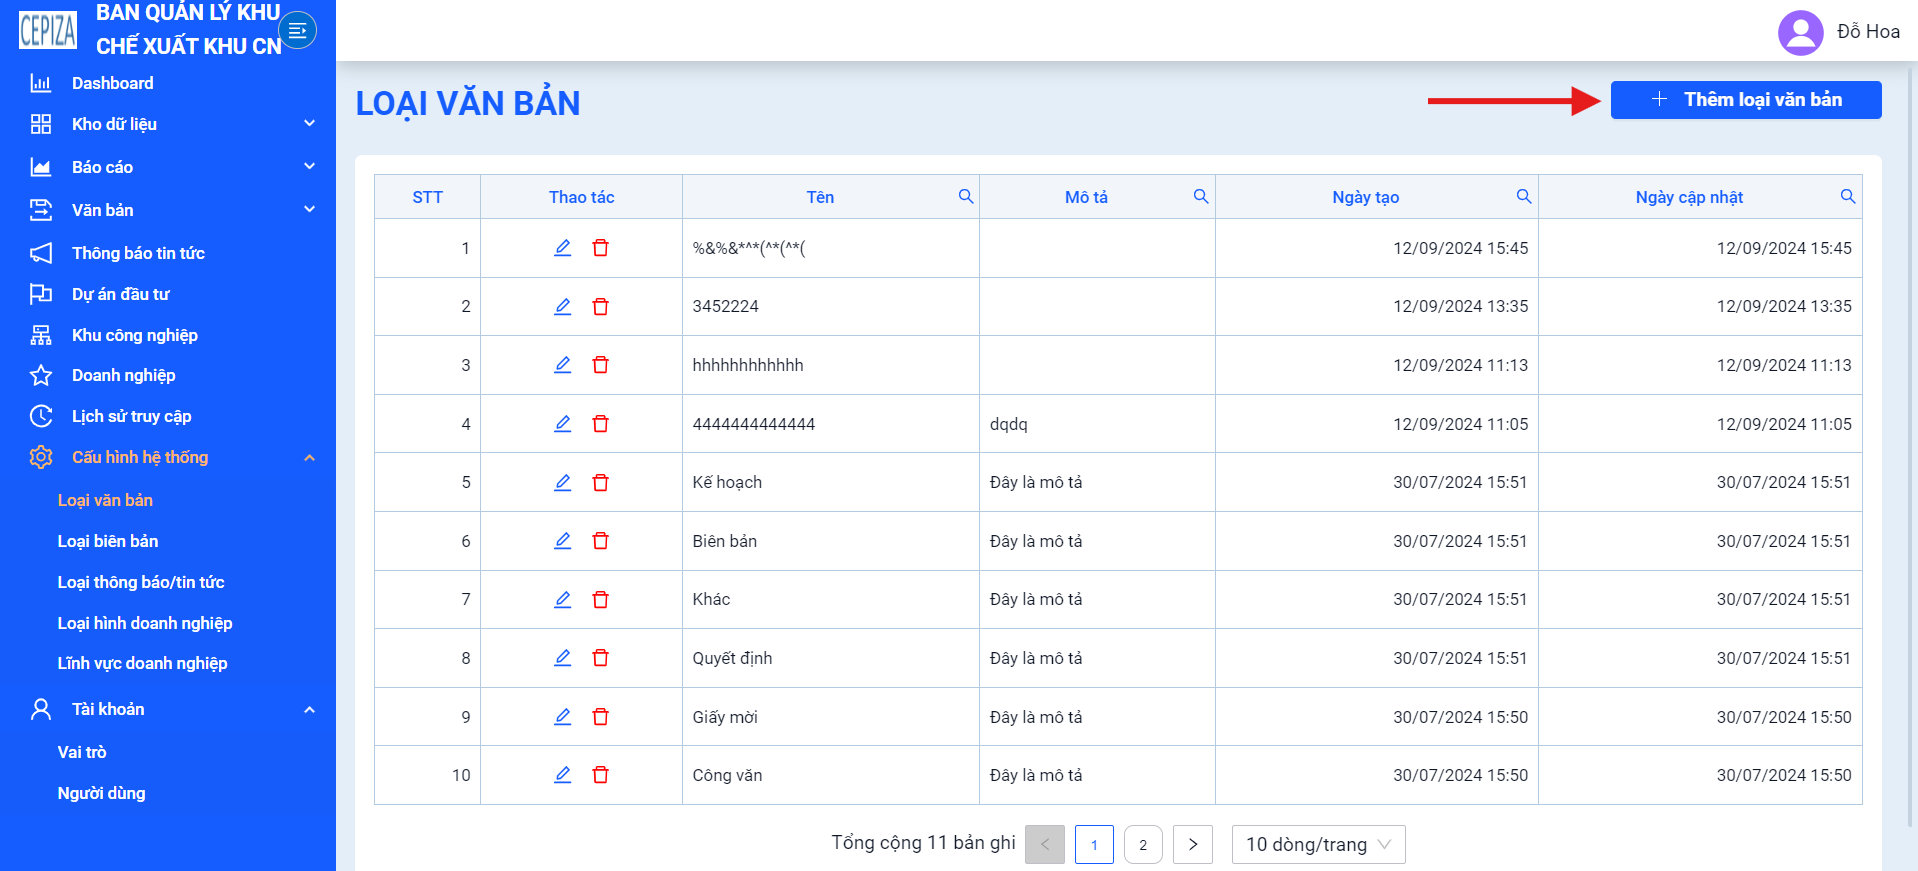Click the edit pencil icon for Kế hoạch row
The image size is (1918, 871).
pyautogui.click(x=563, y=482)
